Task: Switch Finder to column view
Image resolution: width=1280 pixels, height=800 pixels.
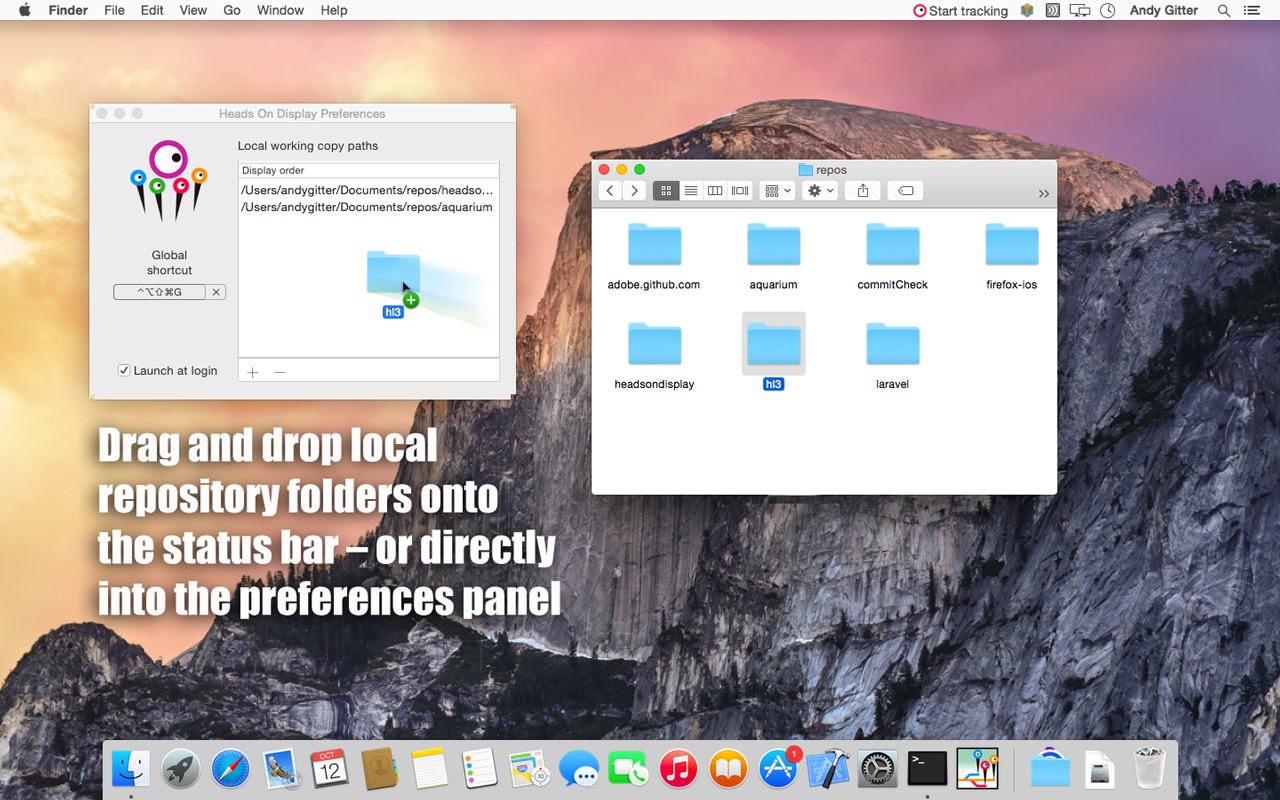Action: point(715,190)
